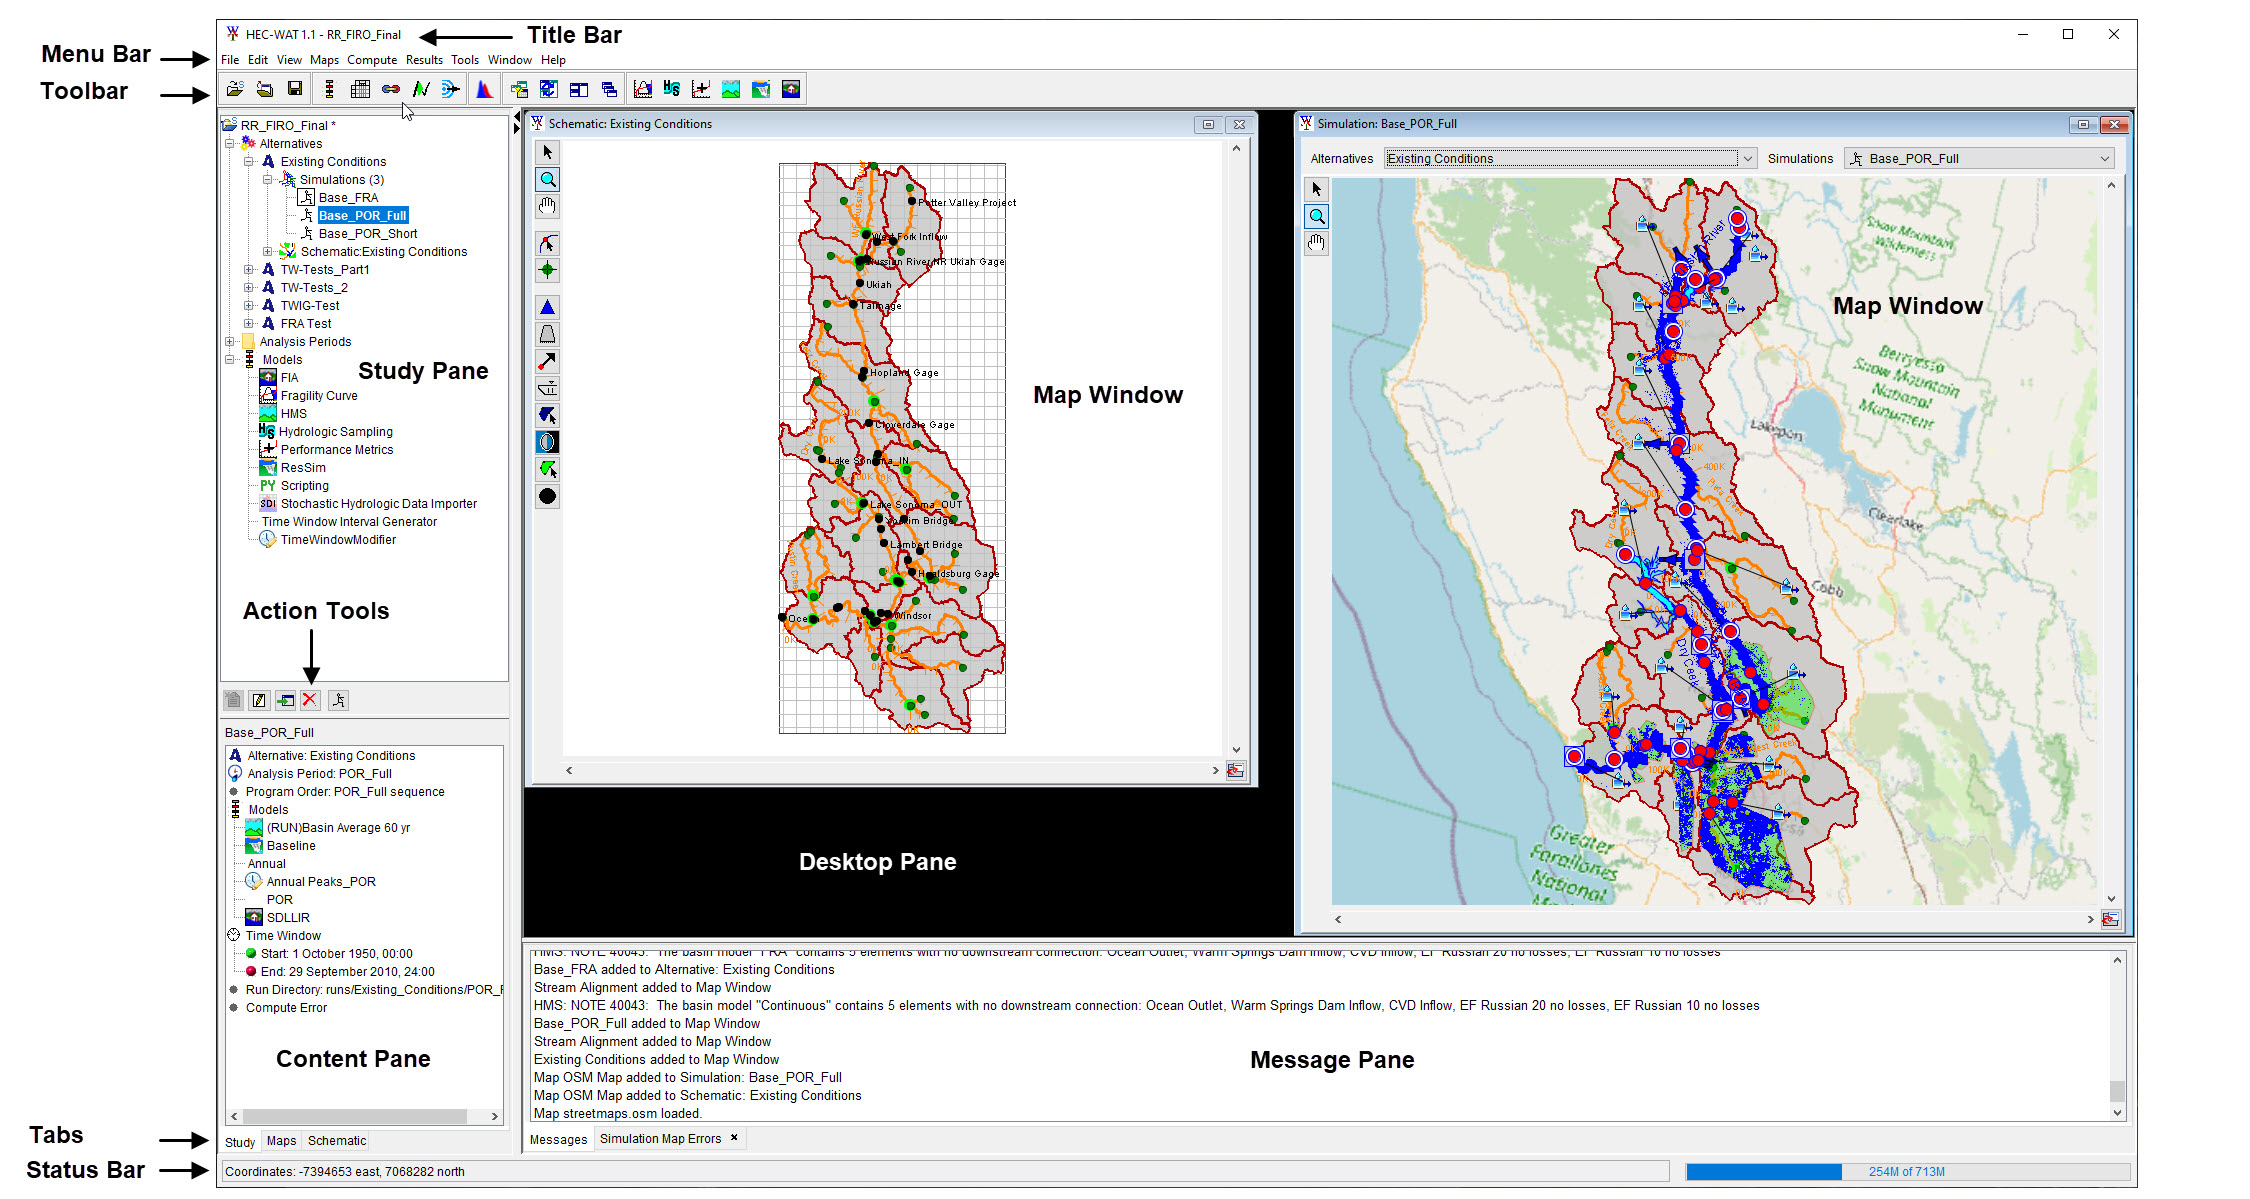The height and width of the screenshot is (1199, 2250).
Task: Click the cascade windows toolbar icon
Action: 609,90
